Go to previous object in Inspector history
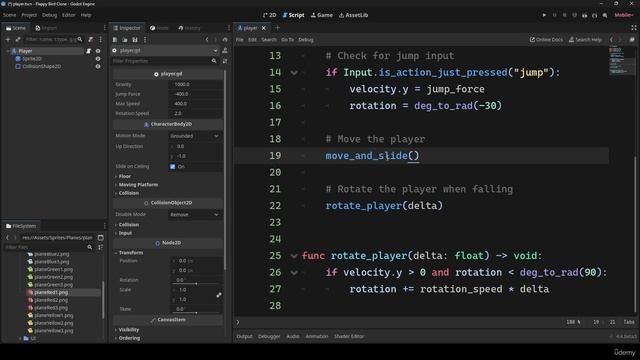This screenshot has height=360, width=640. [207, 40]
